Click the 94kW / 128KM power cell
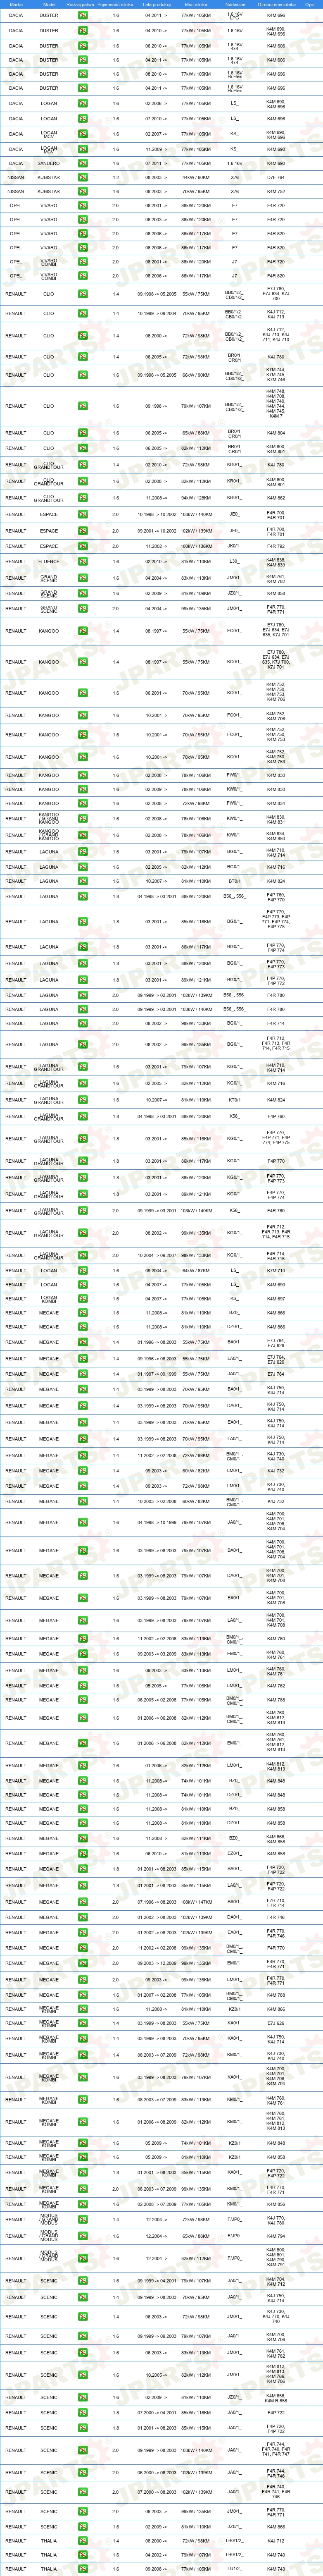Screen dimensions: 323x2576 [196, 498]
